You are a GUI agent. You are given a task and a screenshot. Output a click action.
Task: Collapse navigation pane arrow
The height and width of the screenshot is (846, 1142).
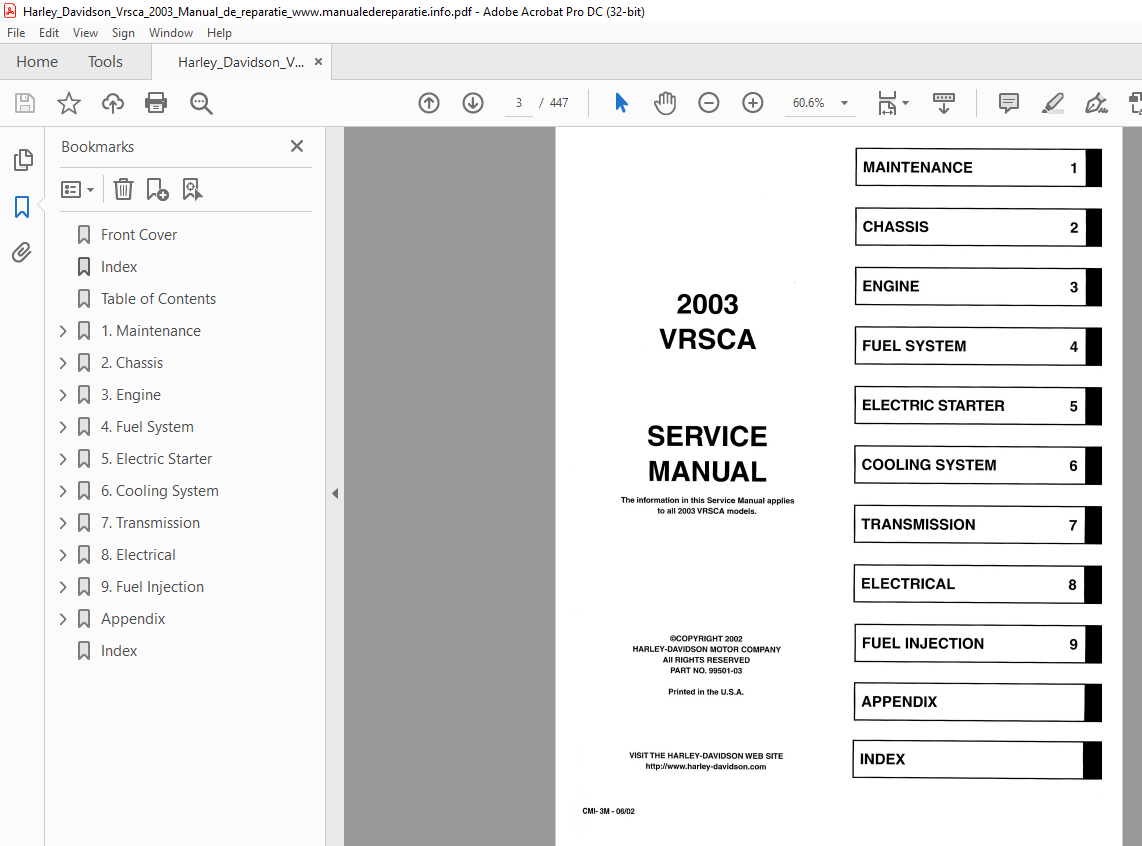pos(335,494)
